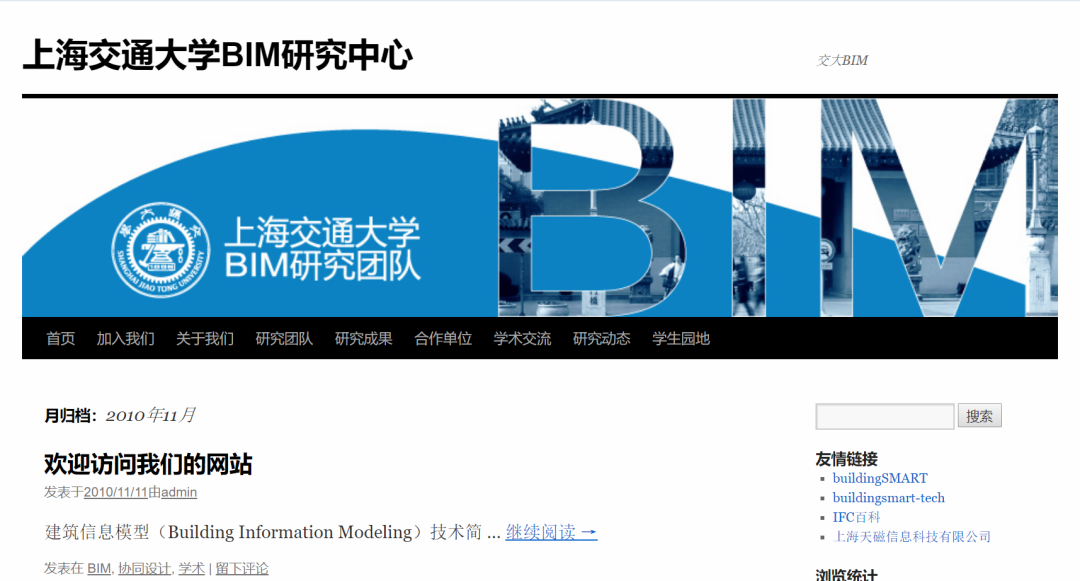Click the 留下评论 link
Viewport: 1080px width, 581px height.
(242, 569)
